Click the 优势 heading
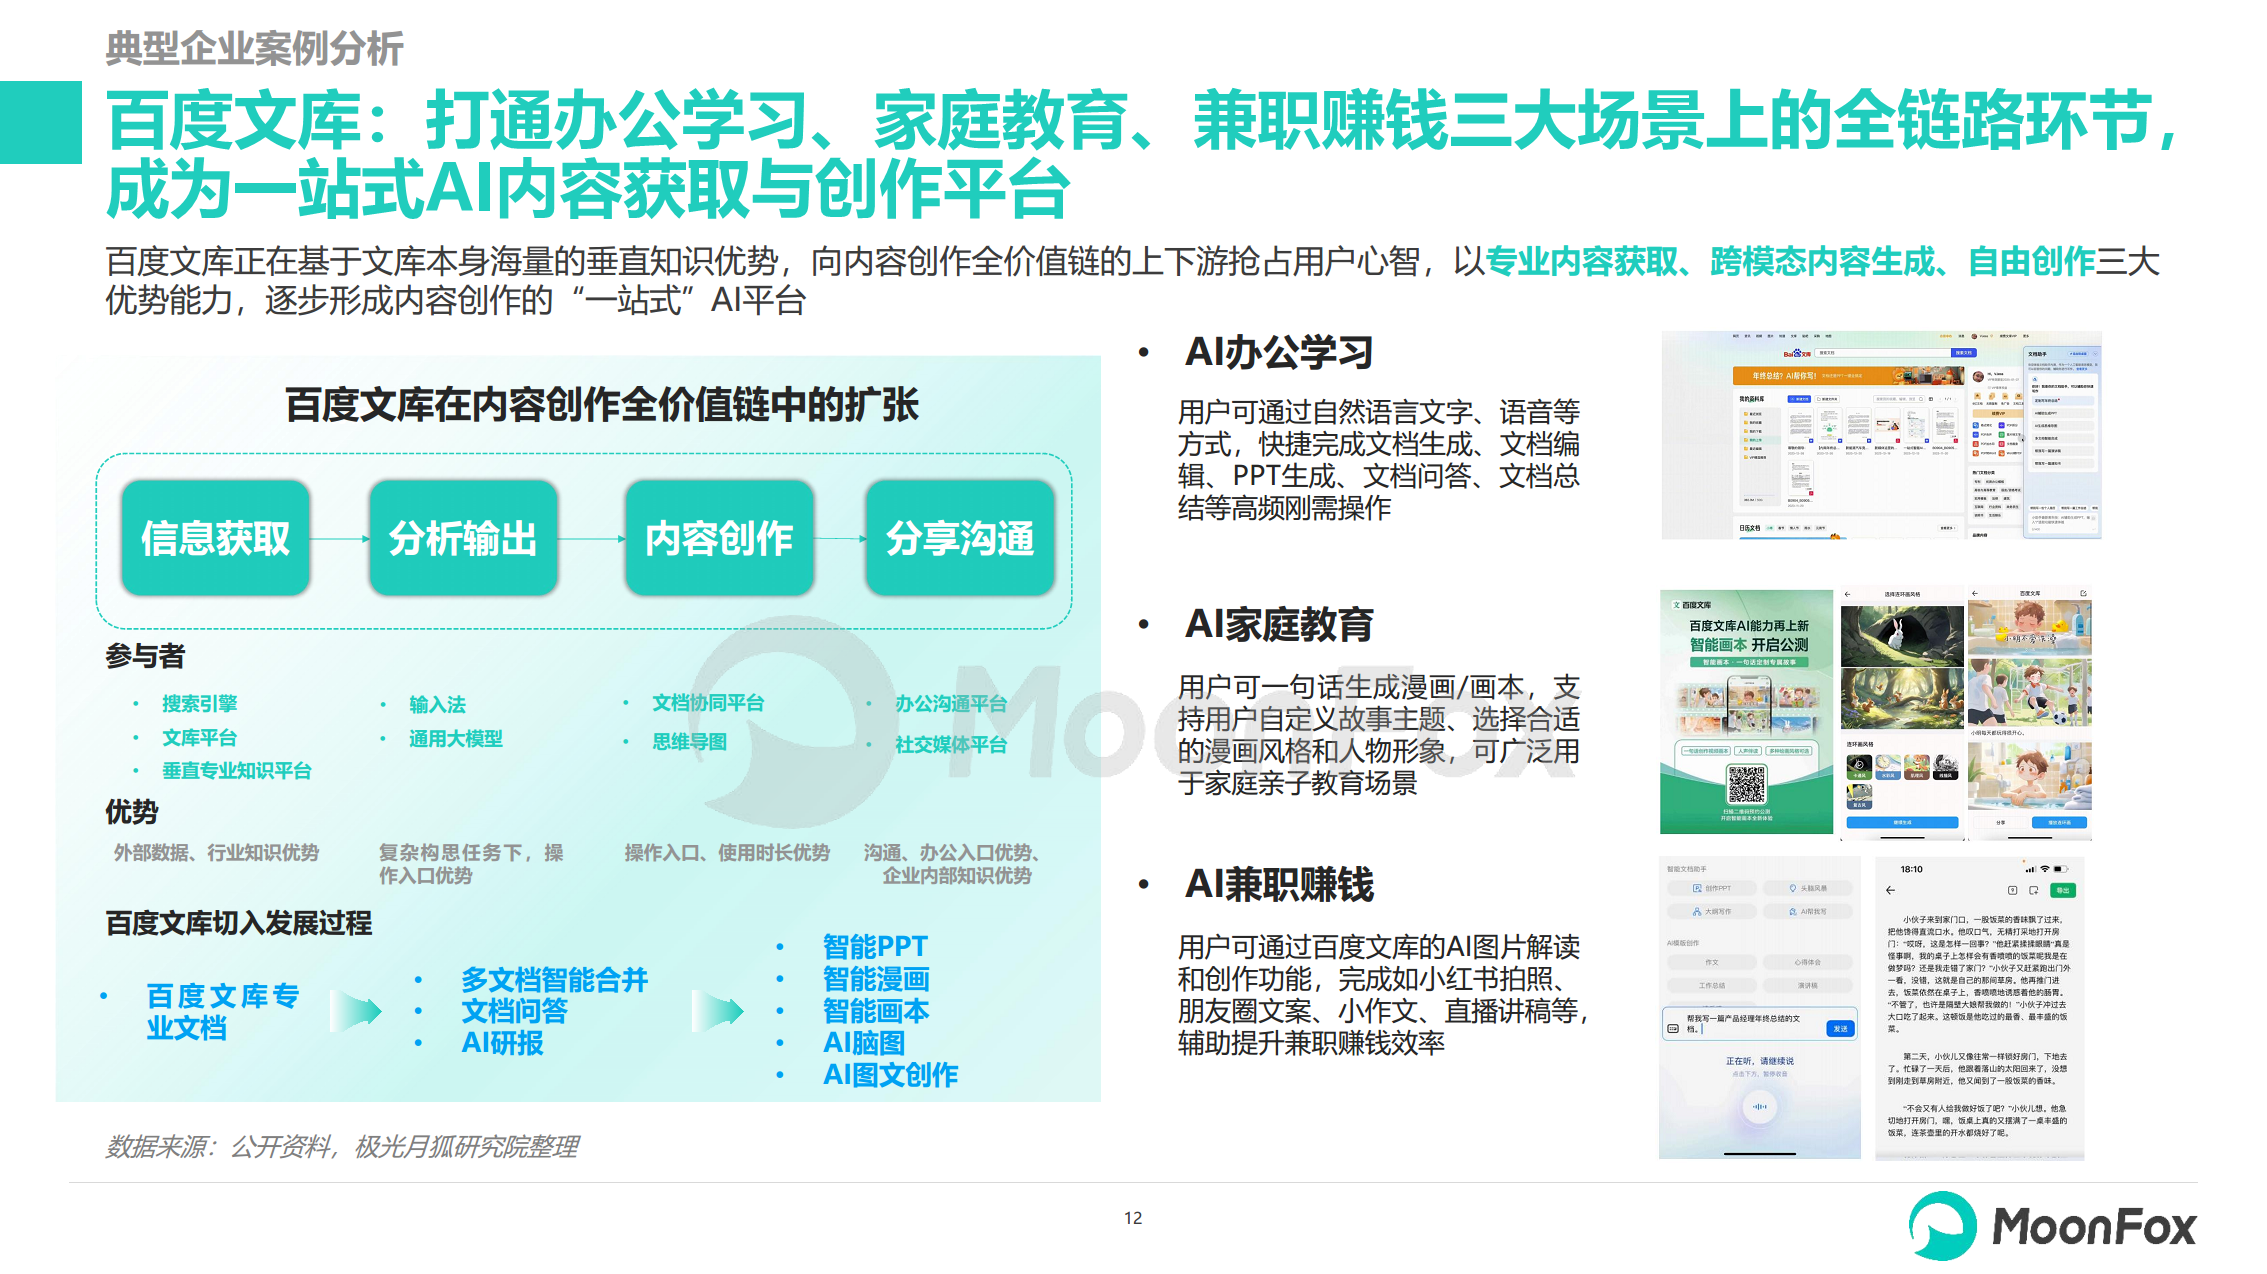Screen dimensions: 2267x1274 click(x=132, y=812)
